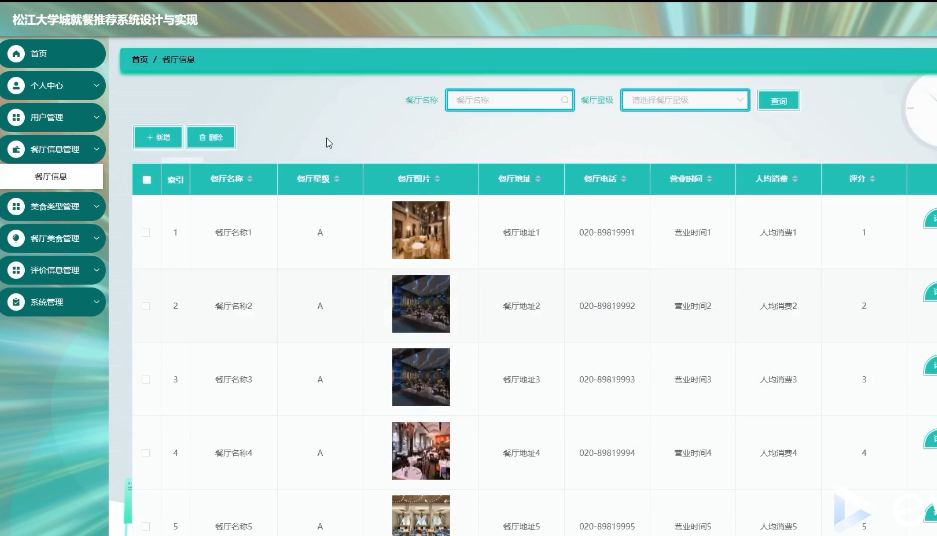Toggle the select-all header checkbox
The width and height of the screenshot is (937, 536).
[x=146, y=179]
